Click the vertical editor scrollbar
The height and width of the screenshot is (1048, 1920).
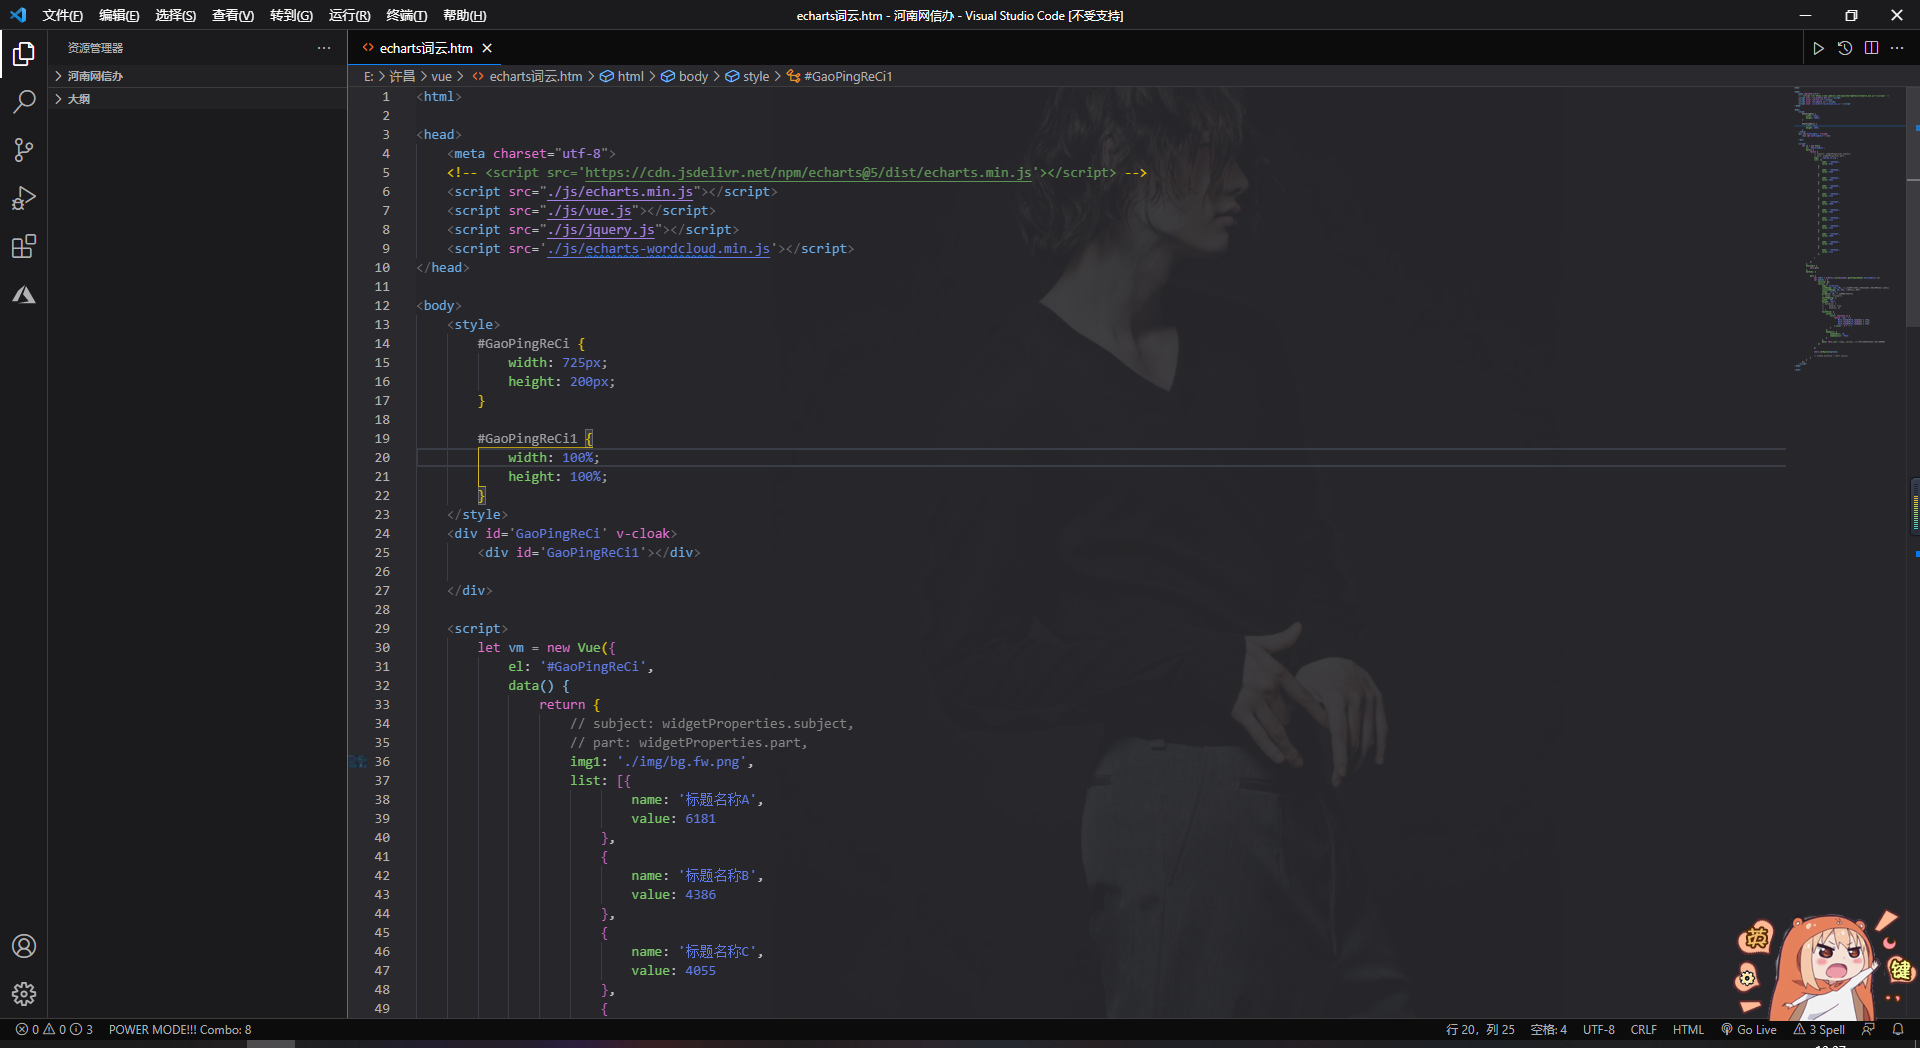click(1913, 207)
